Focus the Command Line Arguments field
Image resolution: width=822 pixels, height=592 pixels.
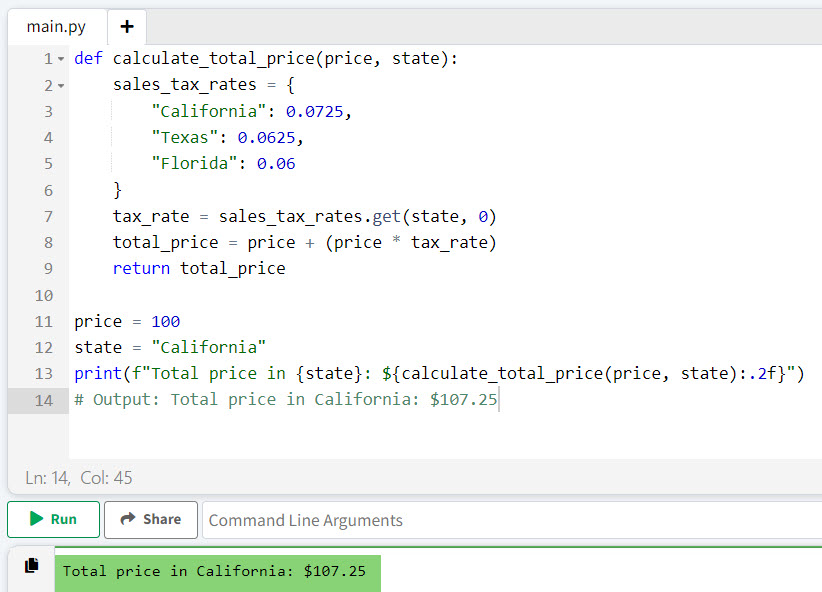[x=511, y=520]
